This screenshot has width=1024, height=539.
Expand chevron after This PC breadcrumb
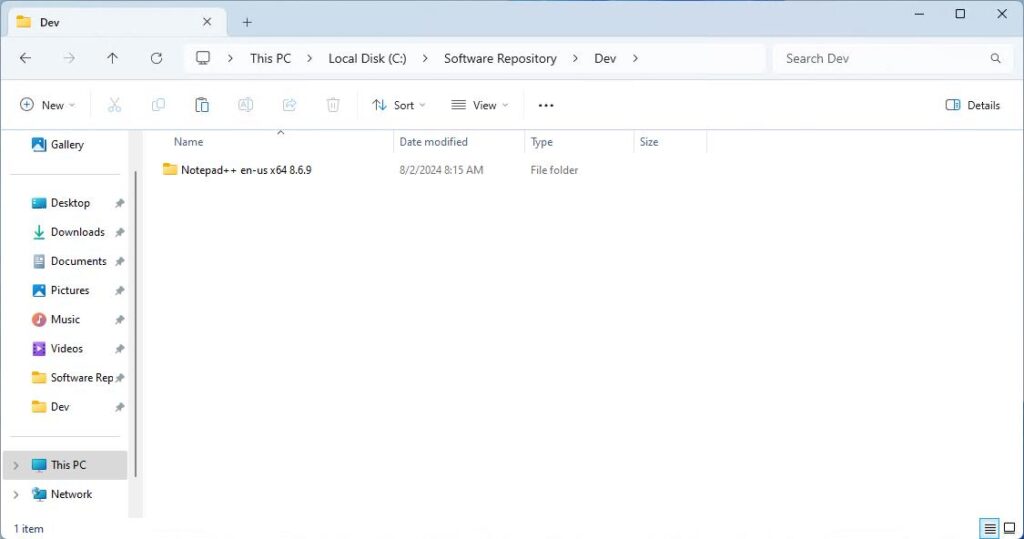[310, 58]
